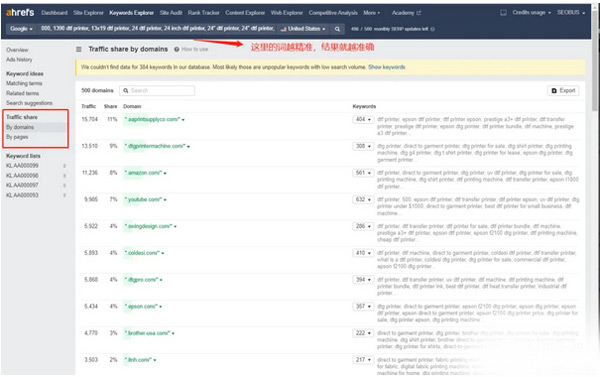Click the coldesi.com domain link
This screenshot has width=600, height=377.
pyautogui.click(x=142, y=253)
